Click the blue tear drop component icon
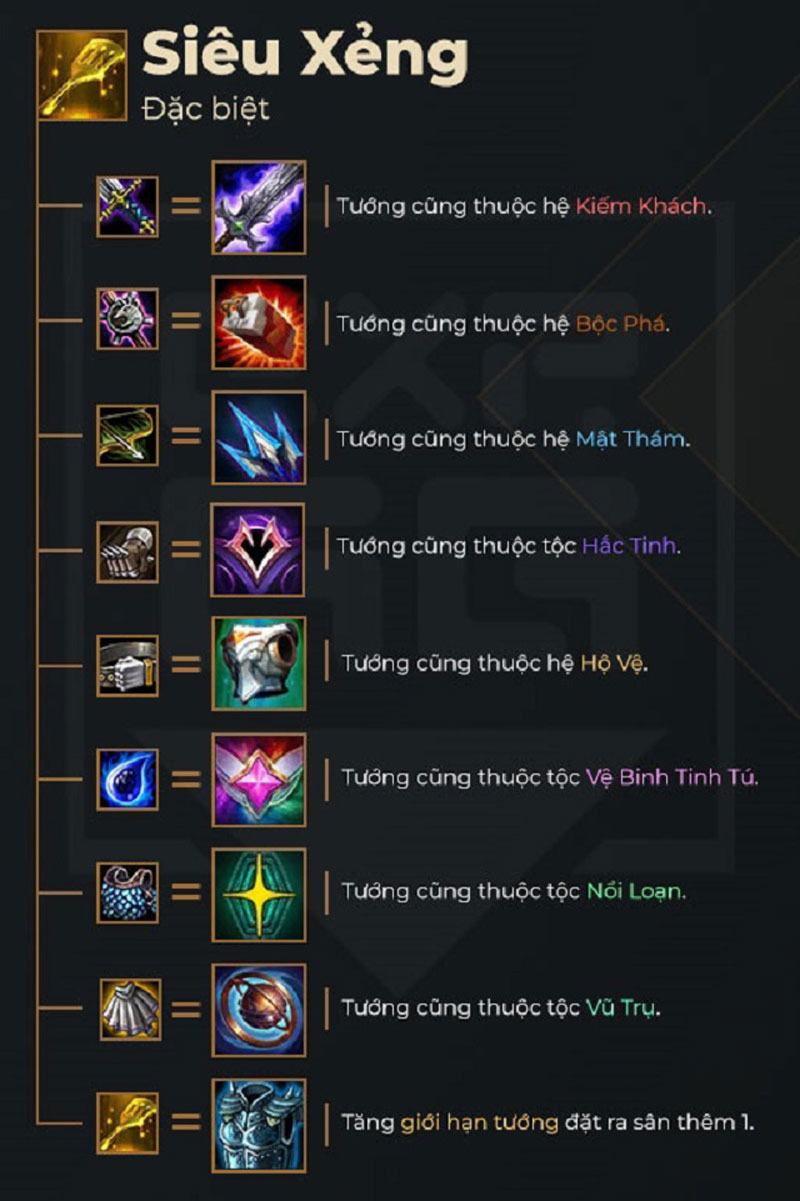800x1201 pixels. click(x=127, y=778)
